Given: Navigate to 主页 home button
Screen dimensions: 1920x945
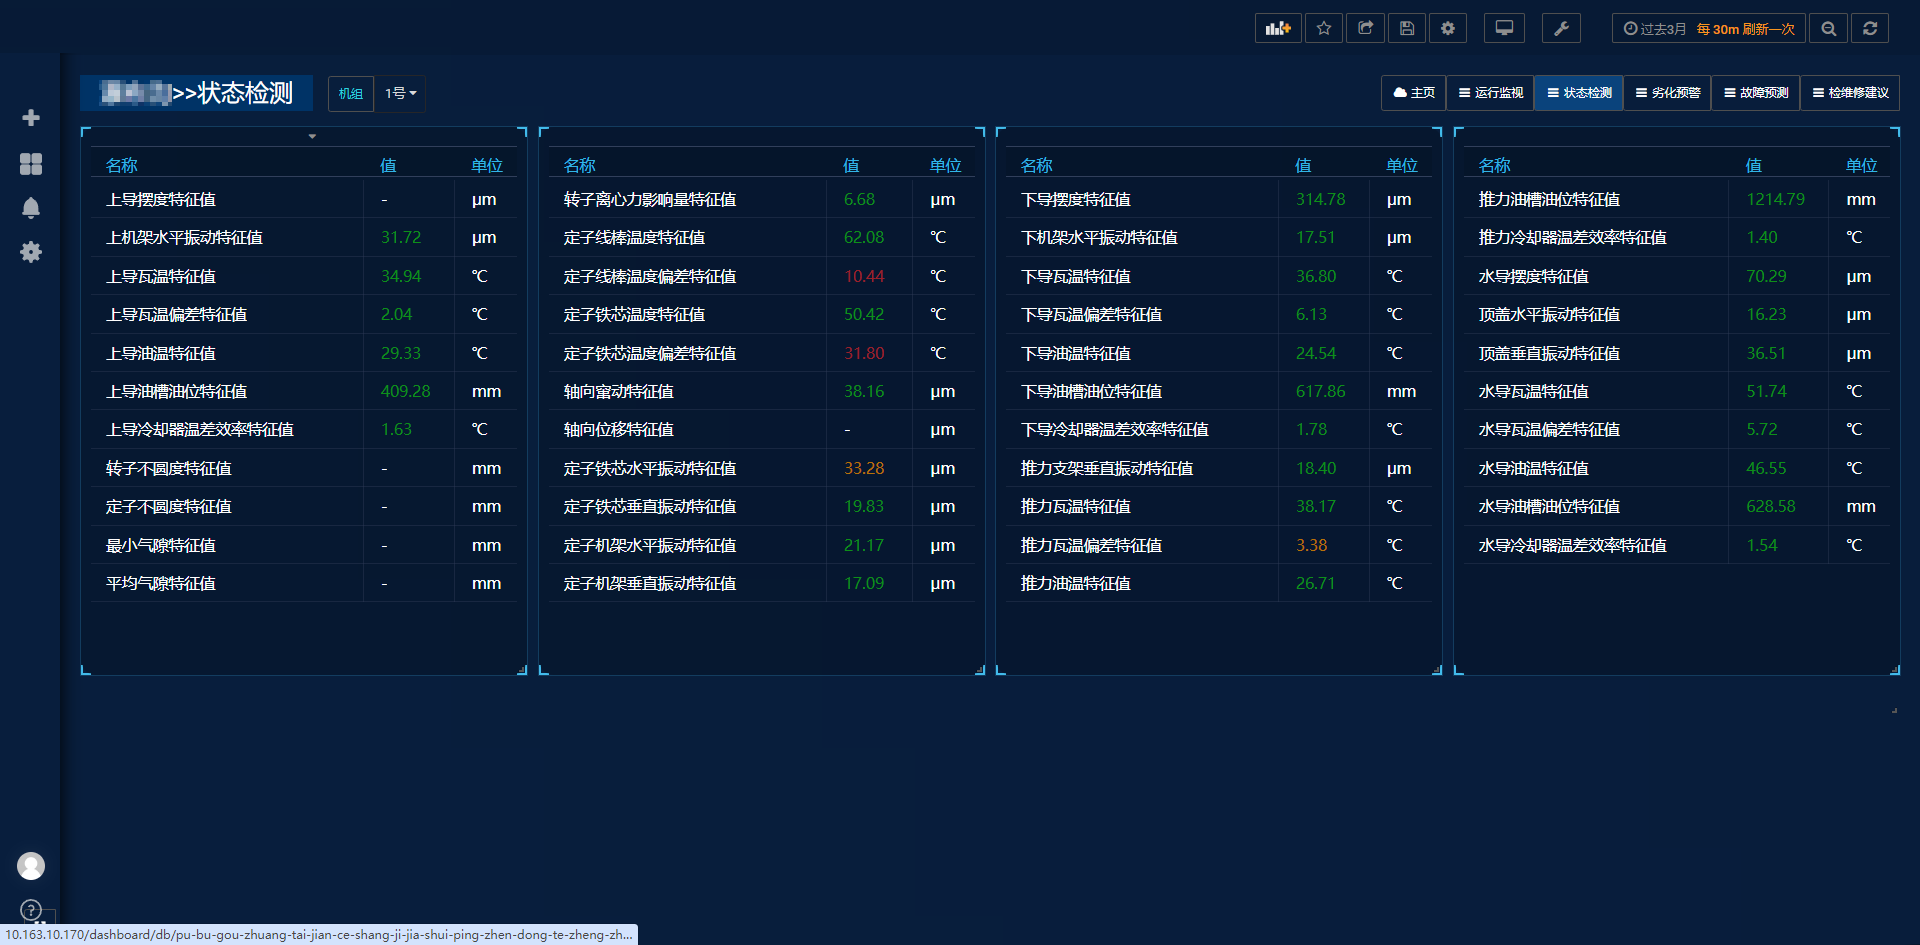Looking at the screenshot, I should 1414,93.
